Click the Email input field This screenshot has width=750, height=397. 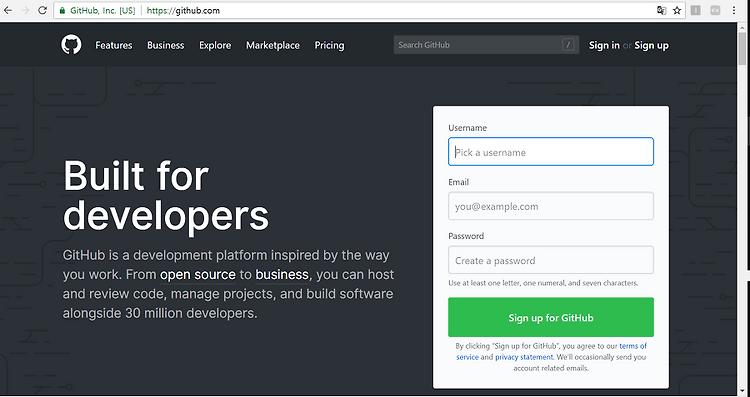tap(551, 206)
